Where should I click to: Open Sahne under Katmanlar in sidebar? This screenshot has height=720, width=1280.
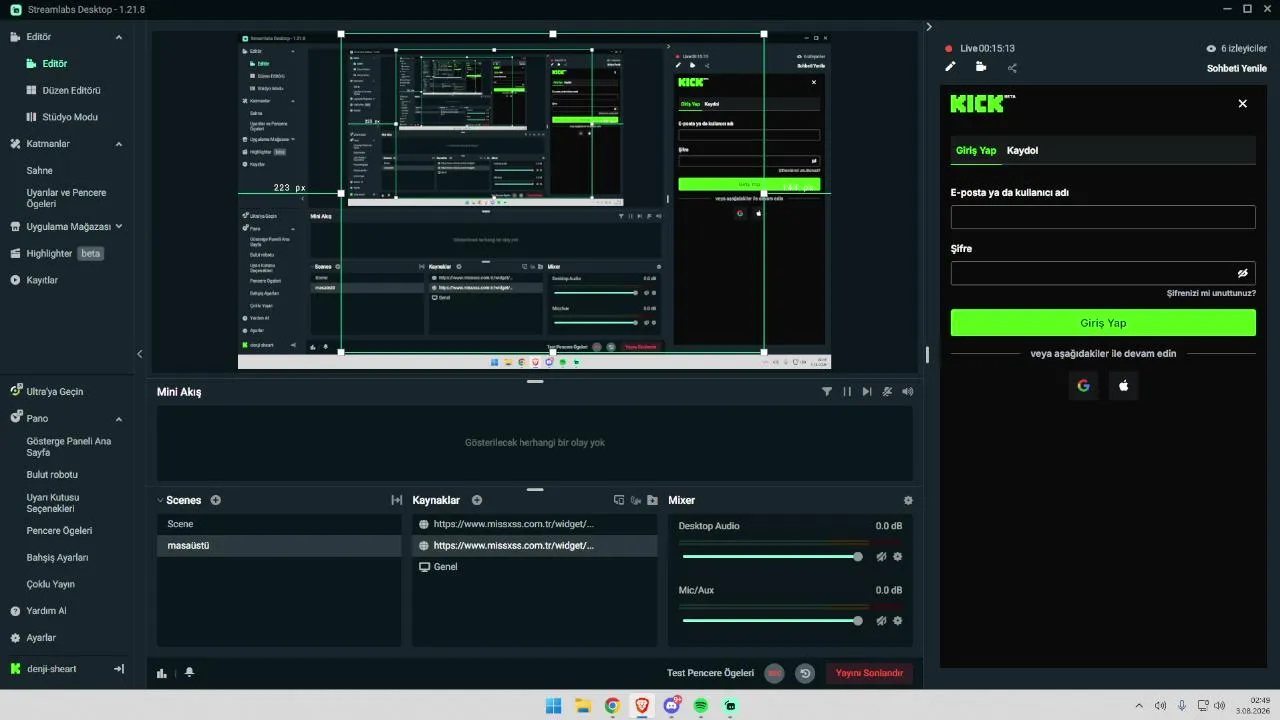(x=40, y=171)
